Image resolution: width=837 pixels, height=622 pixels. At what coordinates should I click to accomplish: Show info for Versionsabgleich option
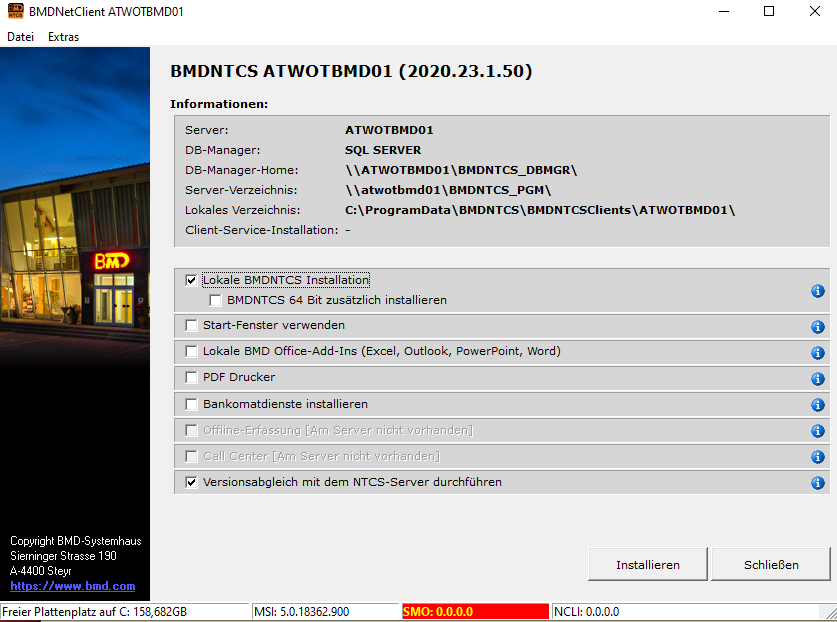[x=818, y=483]
